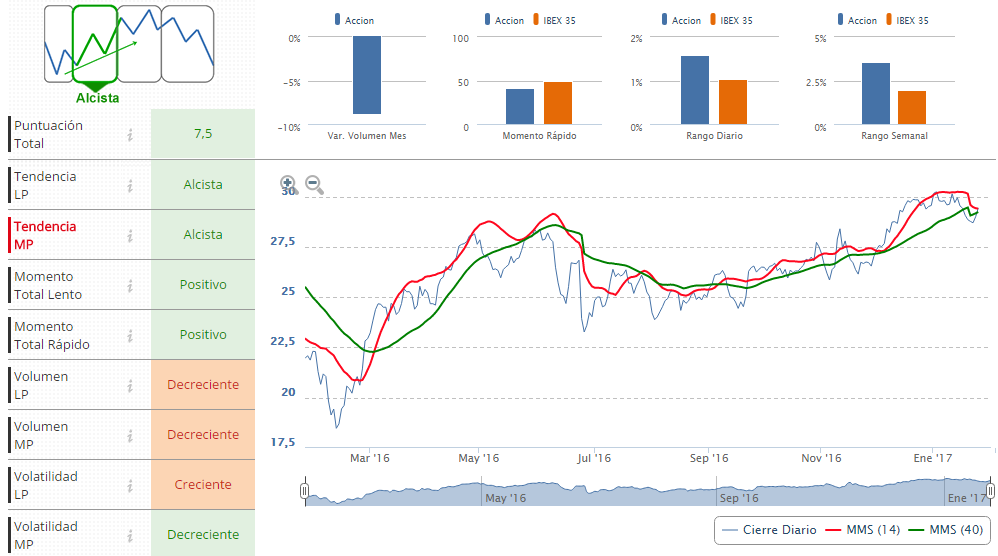Open info icon for Tendencia MP
998x556 pixels.
[x=130, y=235]
